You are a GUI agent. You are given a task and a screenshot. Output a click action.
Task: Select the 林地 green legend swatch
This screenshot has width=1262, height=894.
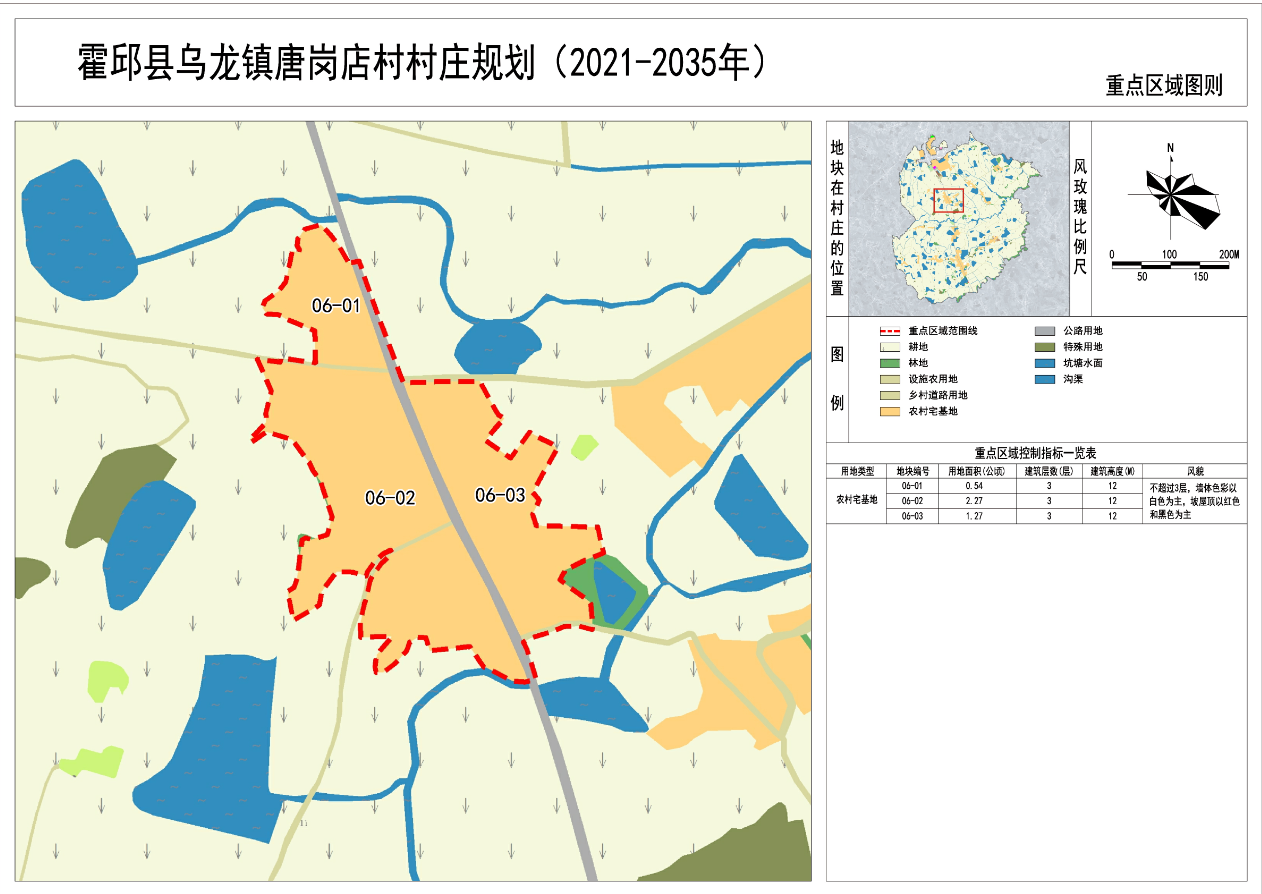[889, 363]
